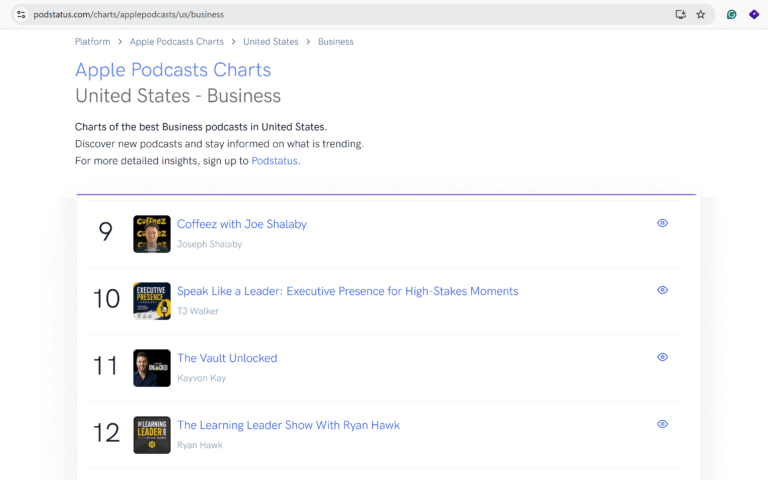Click rank number 10
Screen dimensions: 768x480
point(106,299)
